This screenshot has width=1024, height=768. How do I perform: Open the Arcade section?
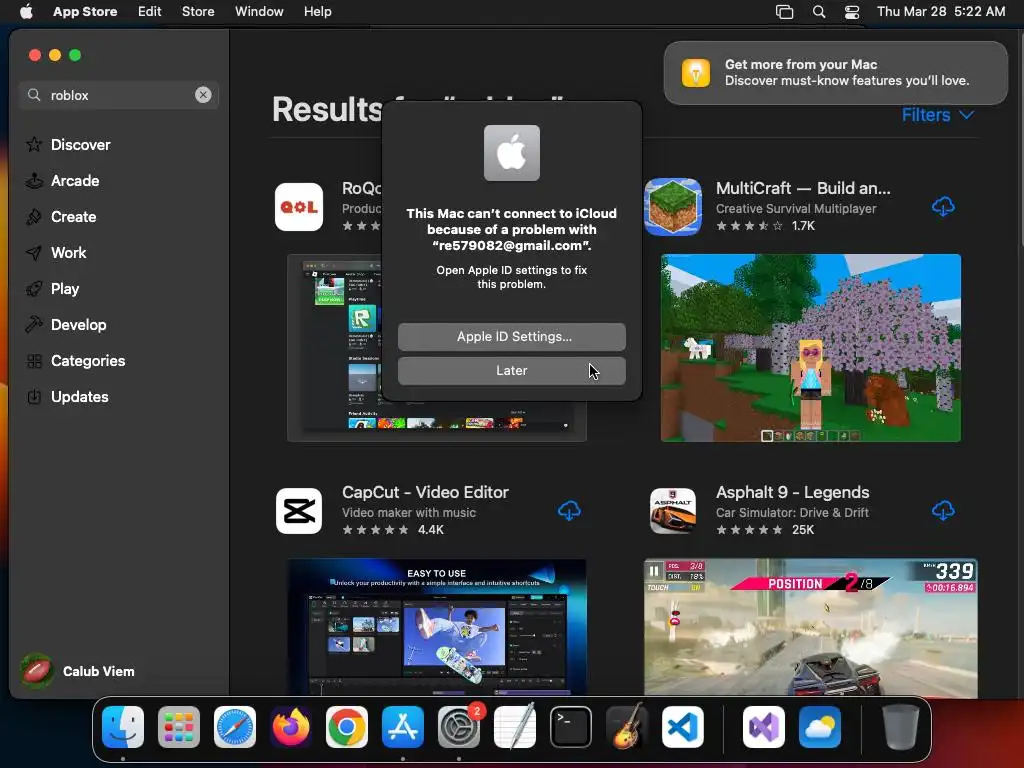tap(63, 181)
